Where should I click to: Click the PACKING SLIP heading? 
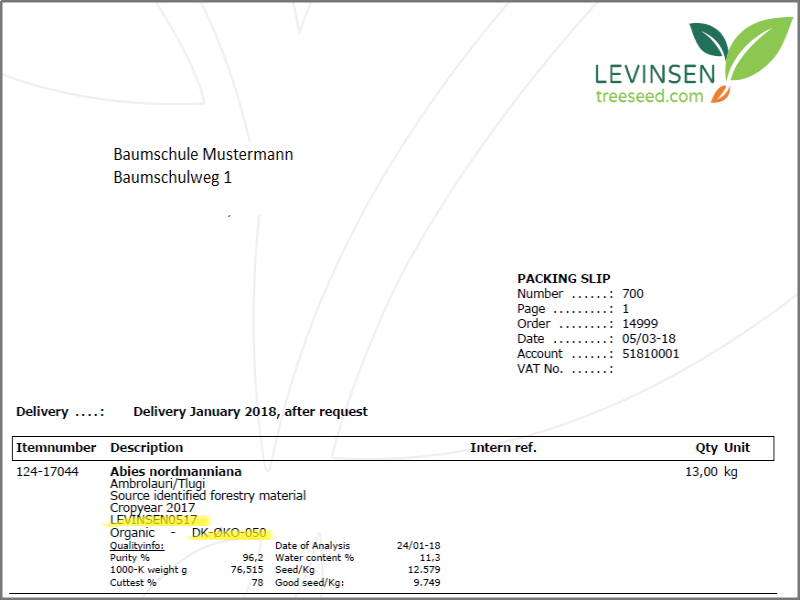(x=564, y=279)
